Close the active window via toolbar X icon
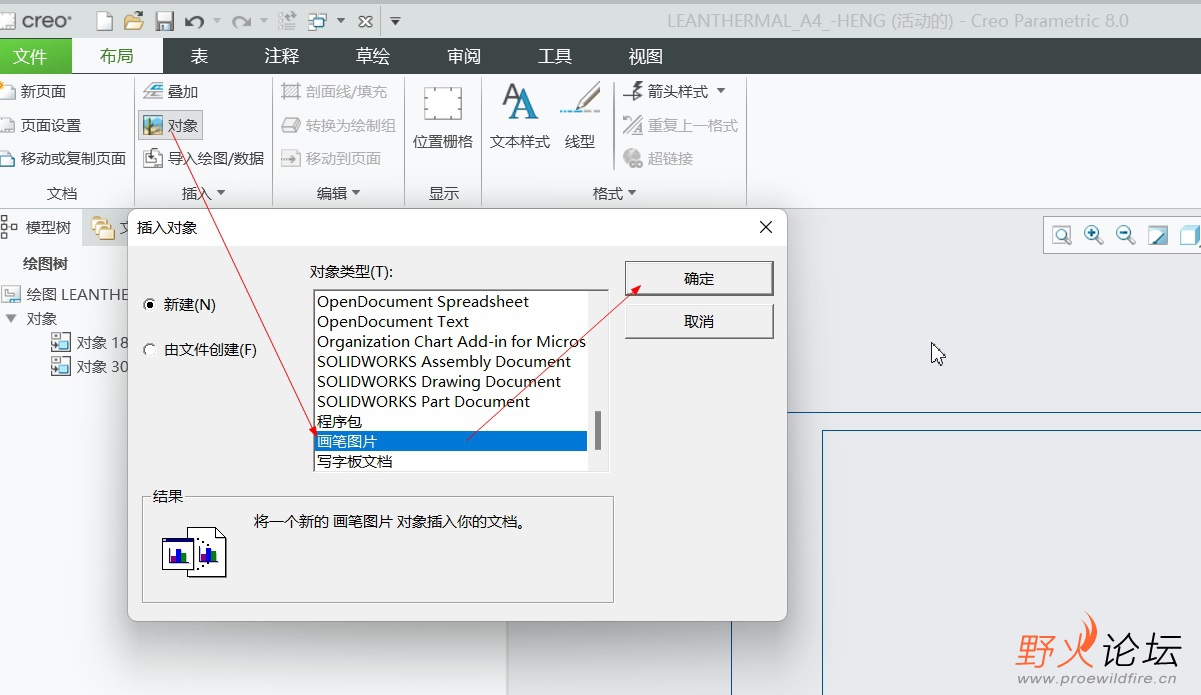 (365, 20)
